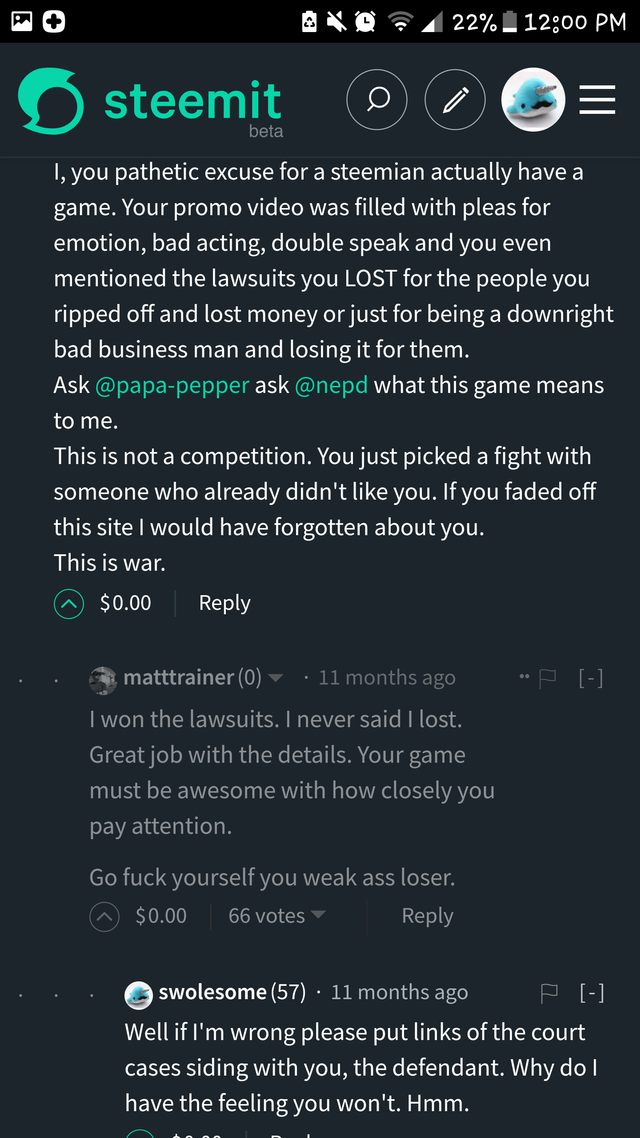The width and height of the screenshot is (640, 1138).
Task: Tap the pencil compose post icon
Action: click(x=455, y=100)
